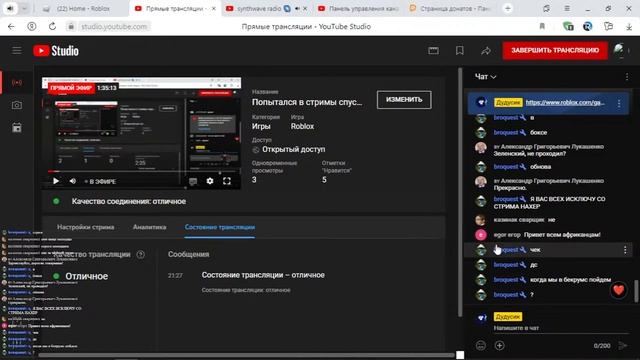The width and height of the screenshot is (640, 360).
Task: Switch to Панель управления канала tab
Action: [358, 9]
